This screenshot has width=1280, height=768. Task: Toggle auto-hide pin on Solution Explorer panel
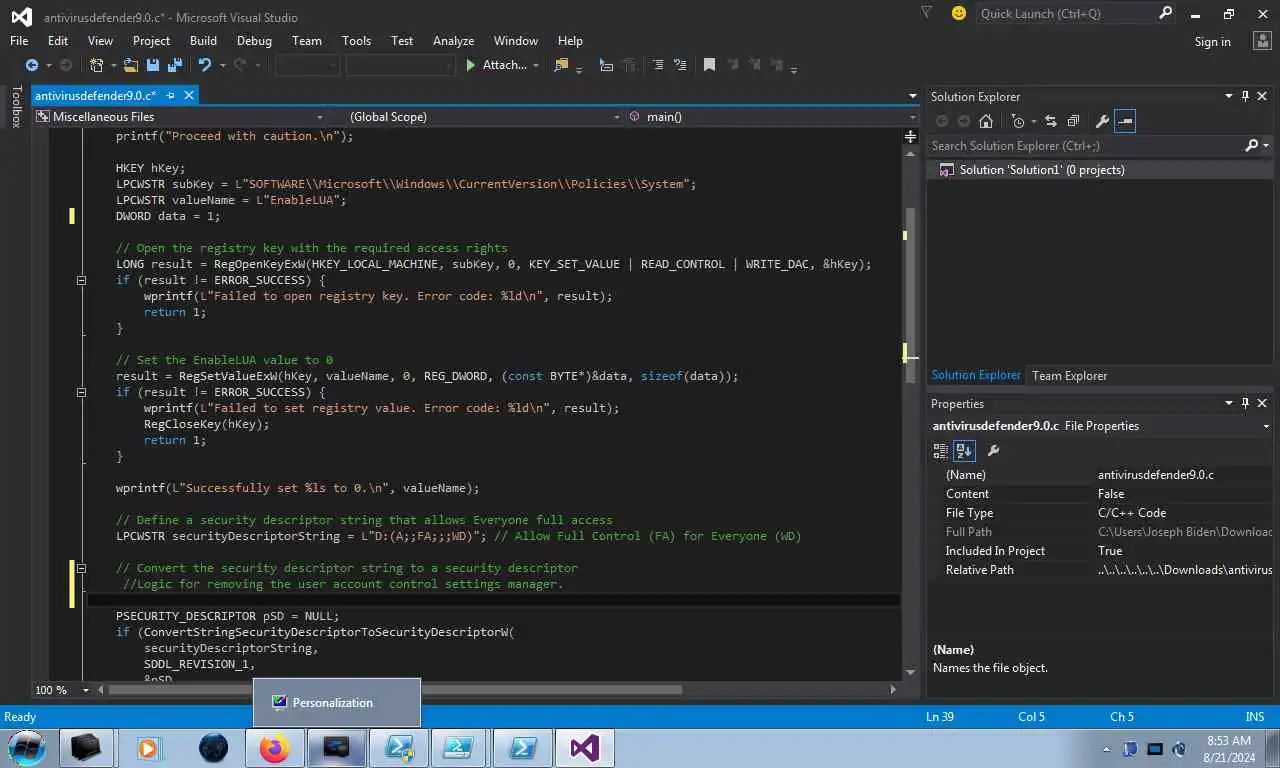point(1245,96)
